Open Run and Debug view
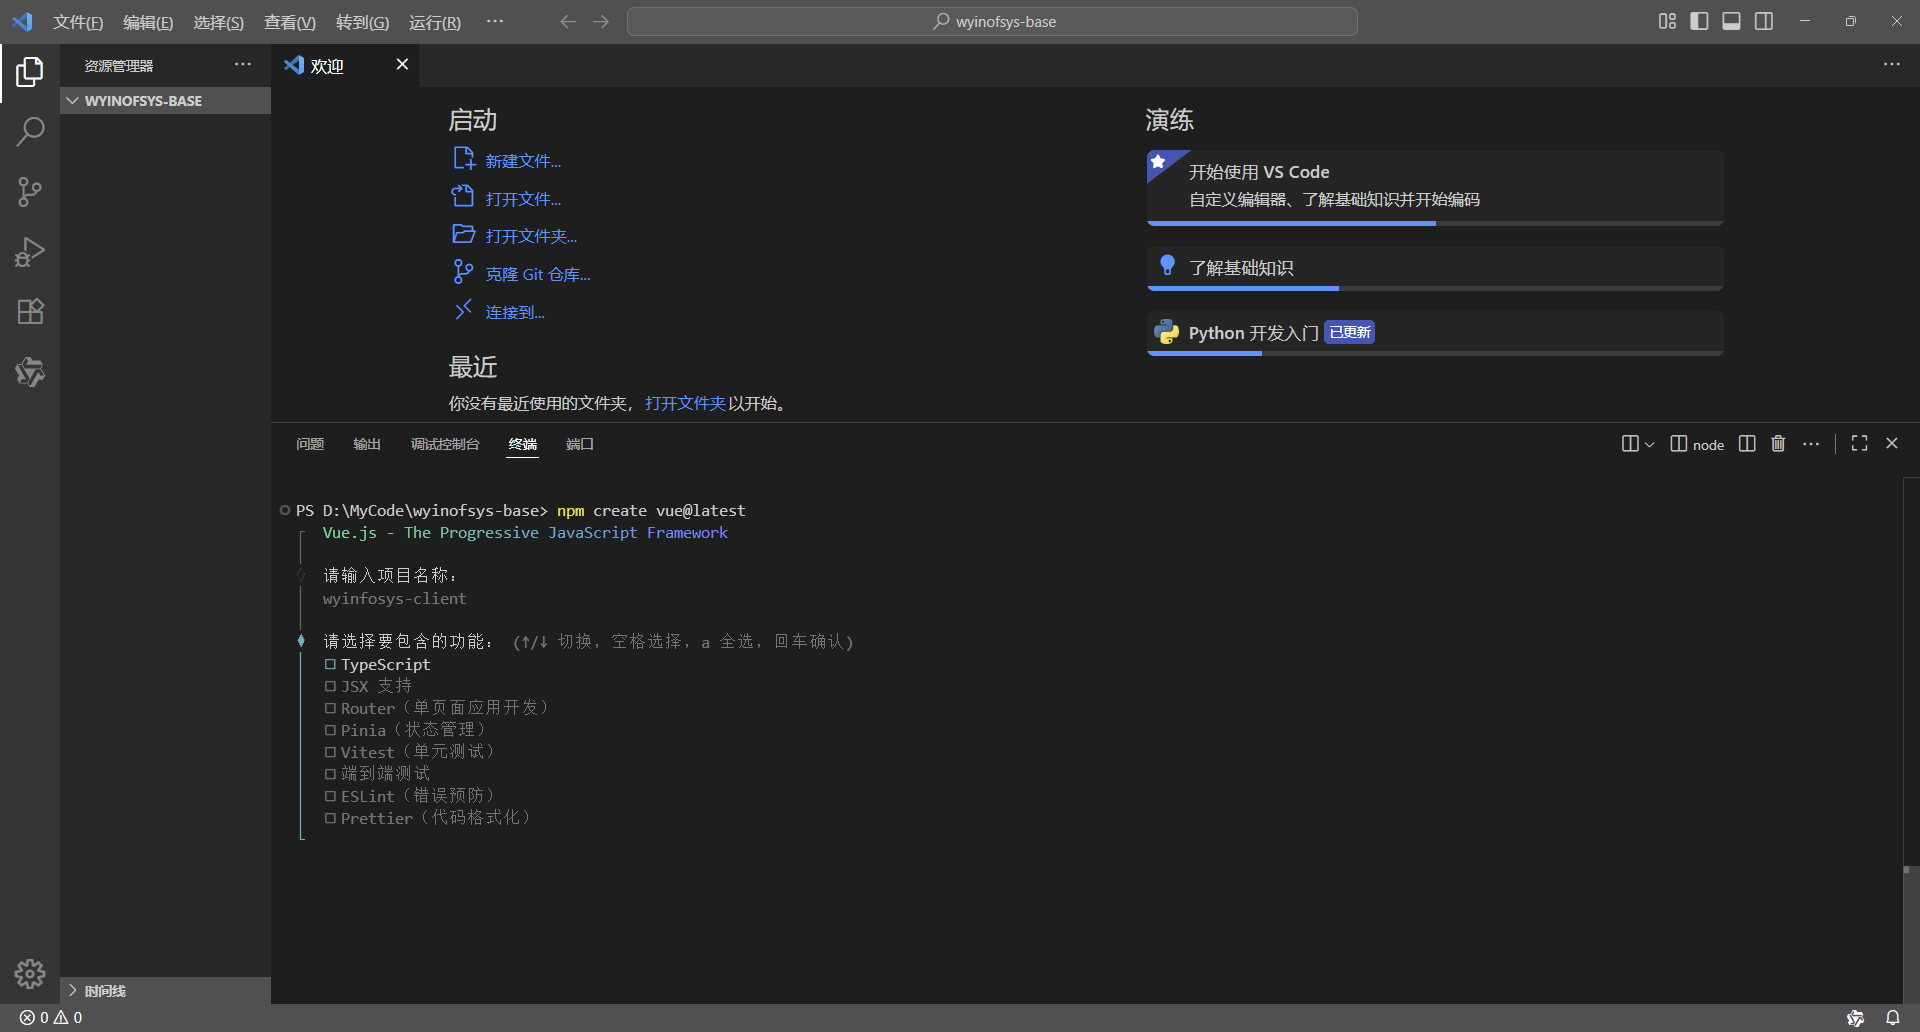 click(x=30, y=252)
